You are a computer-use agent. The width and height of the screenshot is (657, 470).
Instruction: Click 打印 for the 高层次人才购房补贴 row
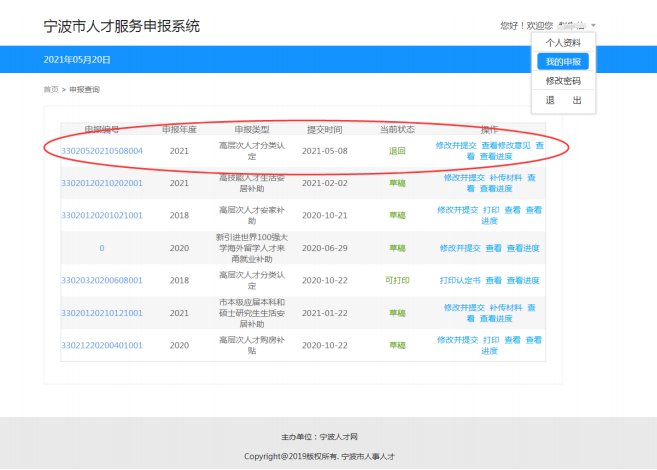point(491,340)
